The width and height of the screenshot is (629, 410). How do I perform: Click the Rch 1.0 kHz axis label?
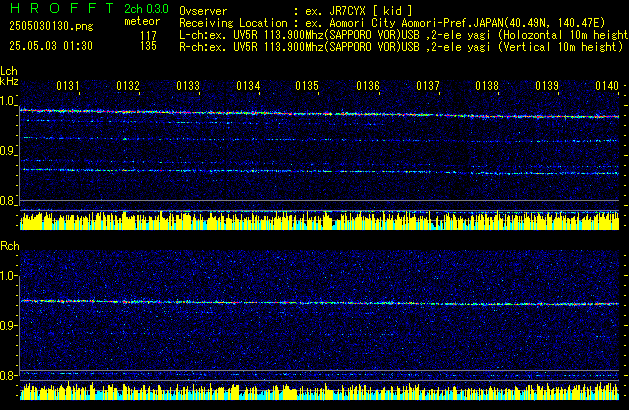coord(8,276)
